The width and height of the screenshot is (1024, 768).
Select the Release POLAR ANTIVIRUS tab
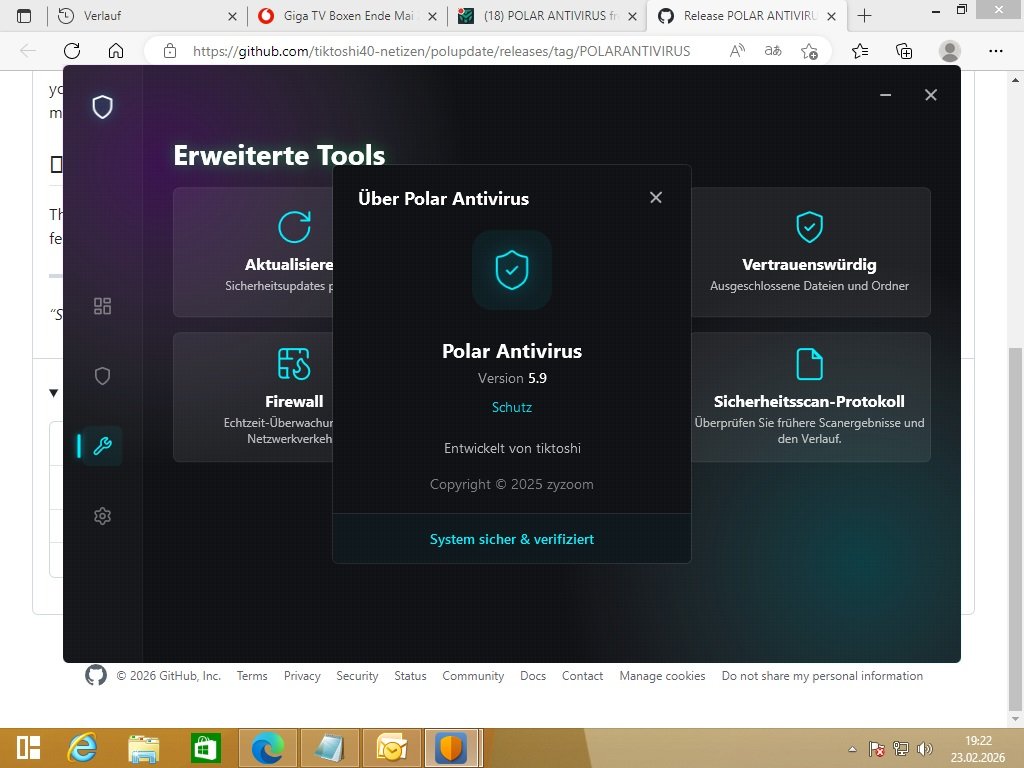click(746, 16)
